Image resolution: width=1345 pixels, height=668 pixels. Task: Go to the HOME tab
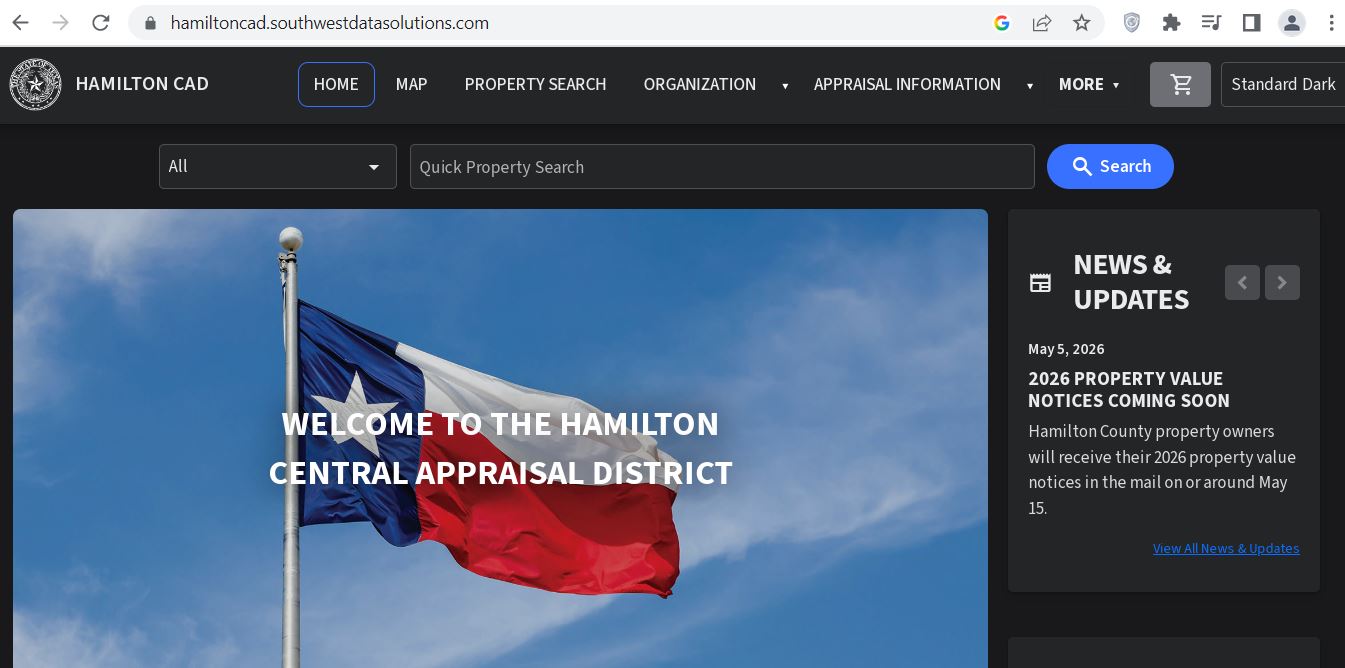tap(336, 85)
